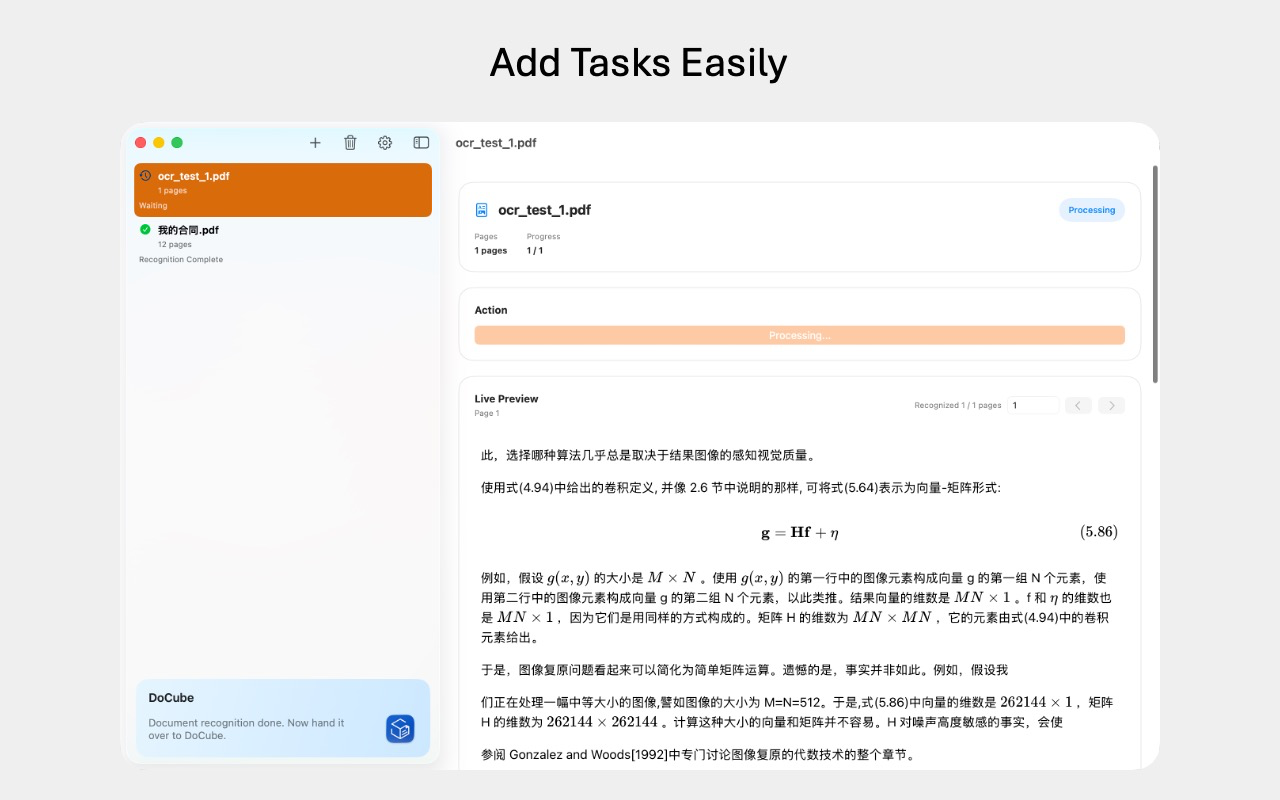
Task: Click the ocr_test_1.pdf title in header bar
Action: tap(496, 143)
